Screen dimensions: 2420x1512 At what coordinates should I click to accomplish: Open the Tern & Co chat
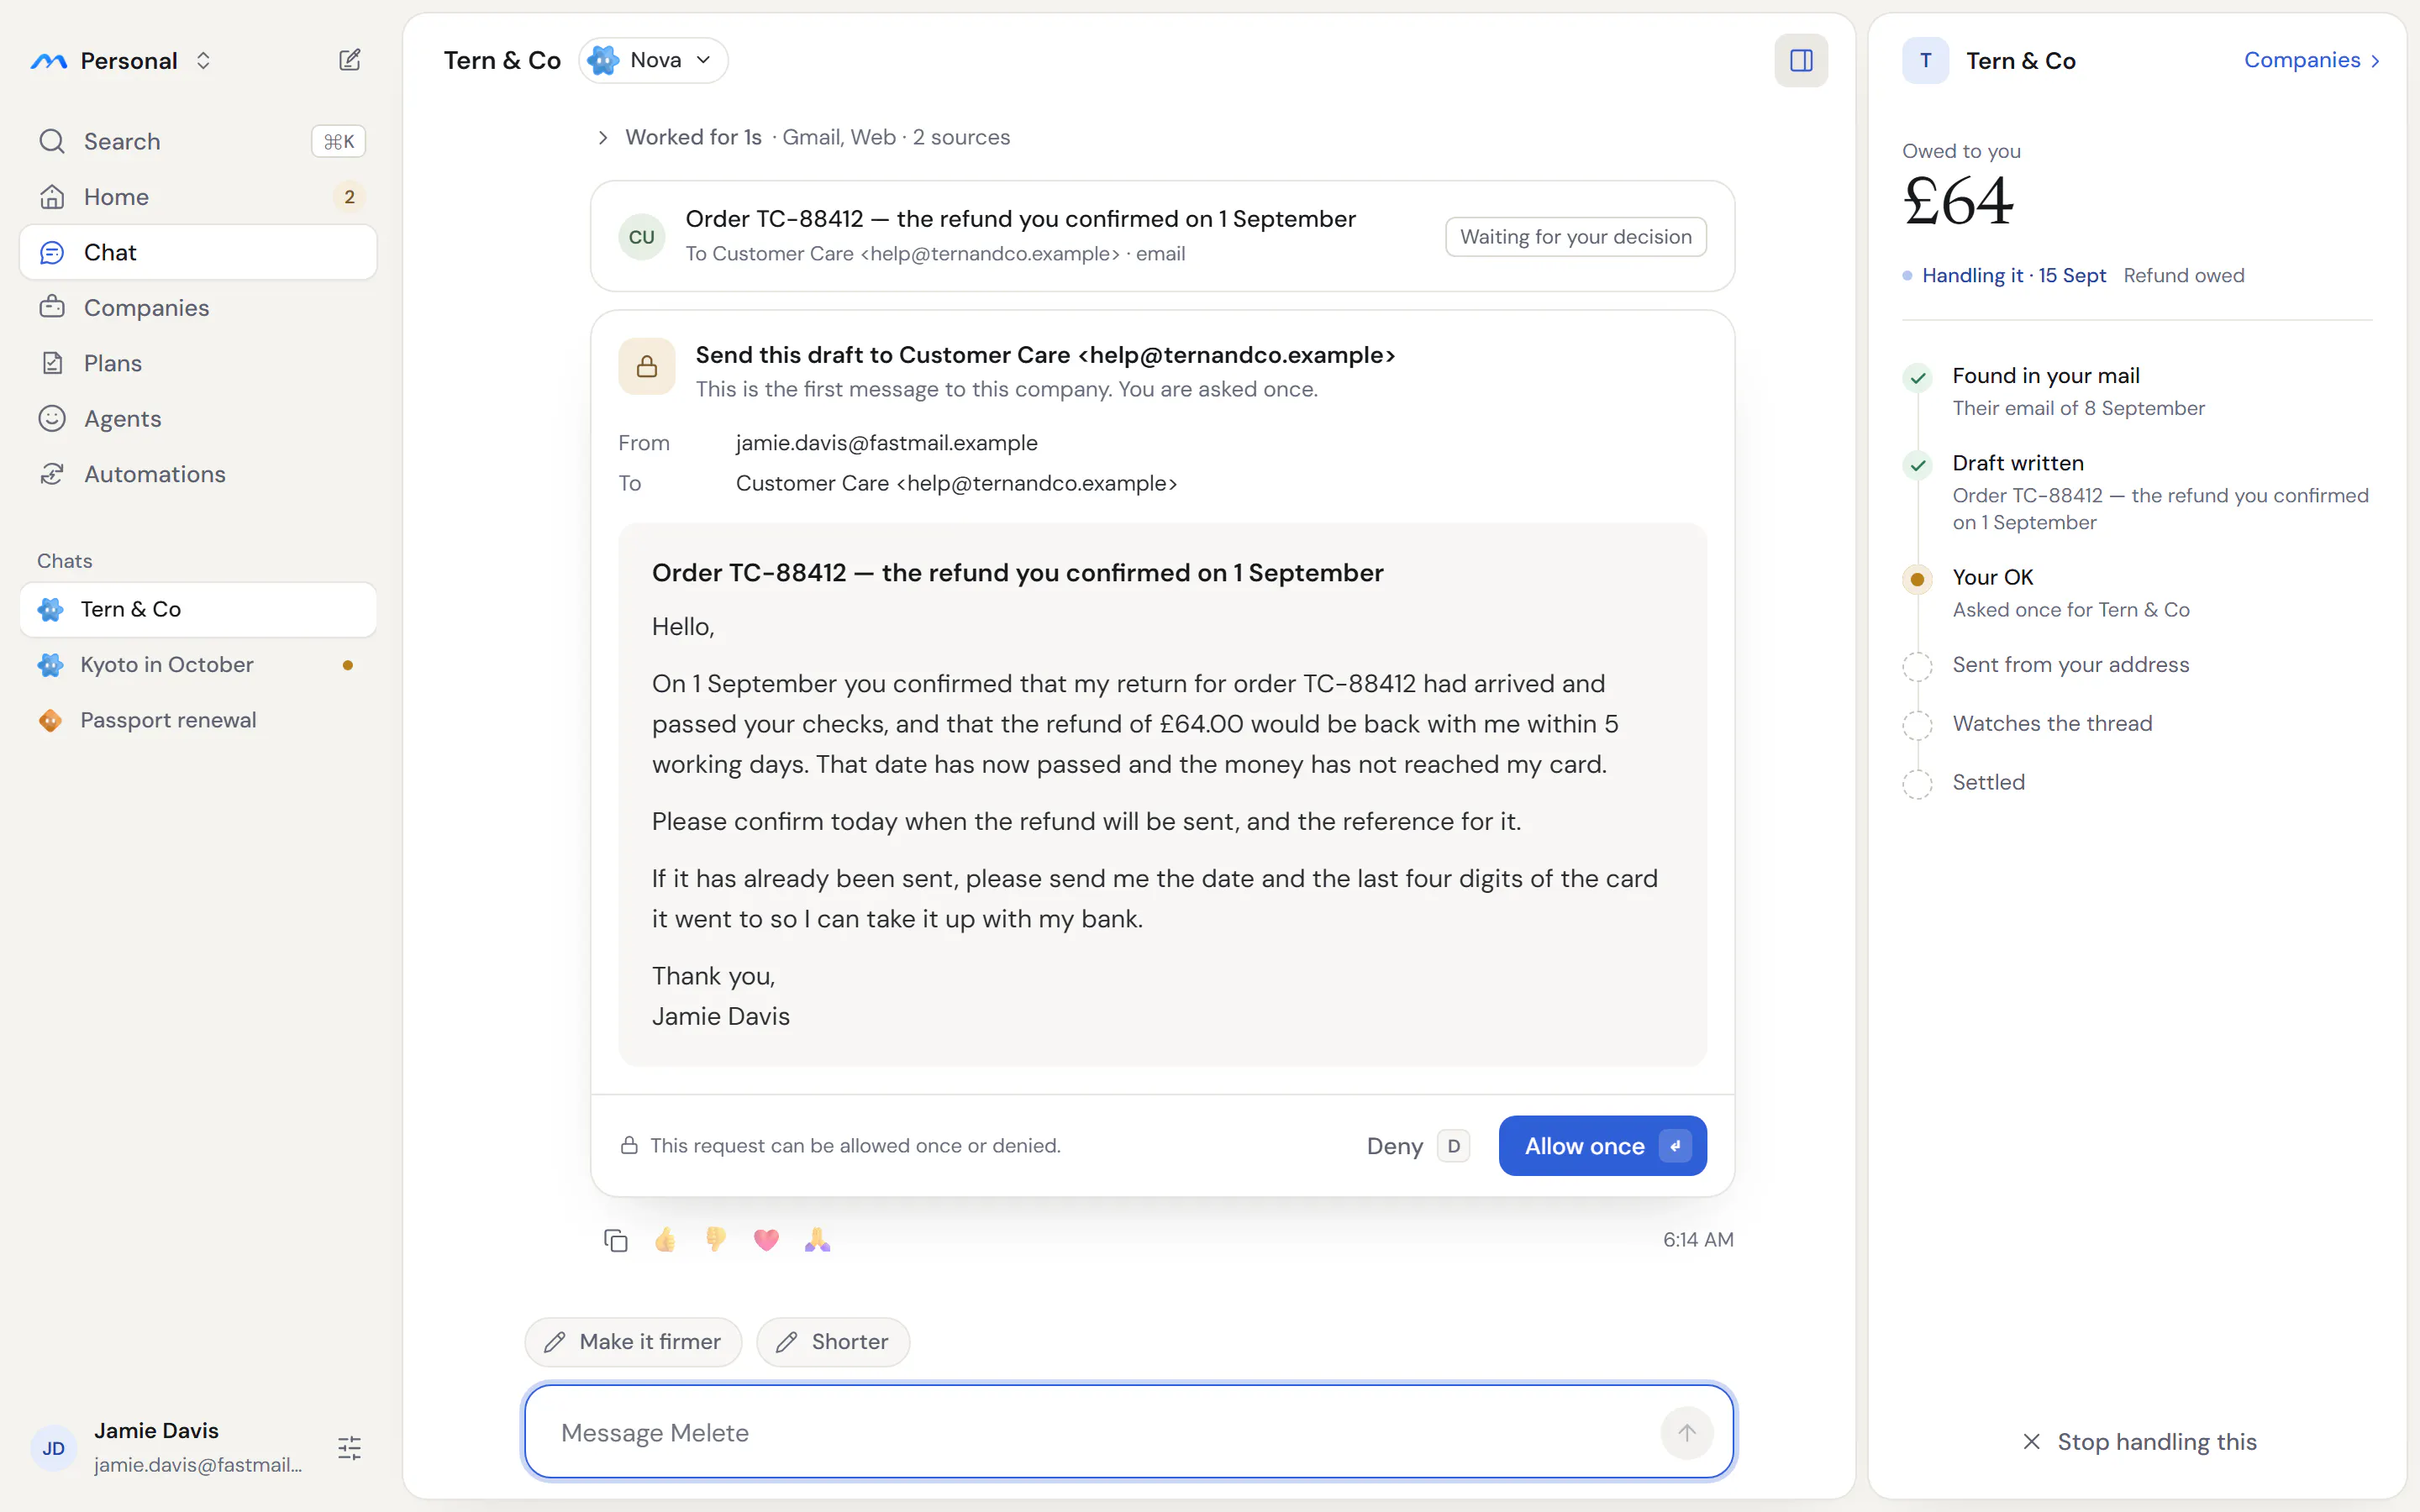tap(198, 609)
